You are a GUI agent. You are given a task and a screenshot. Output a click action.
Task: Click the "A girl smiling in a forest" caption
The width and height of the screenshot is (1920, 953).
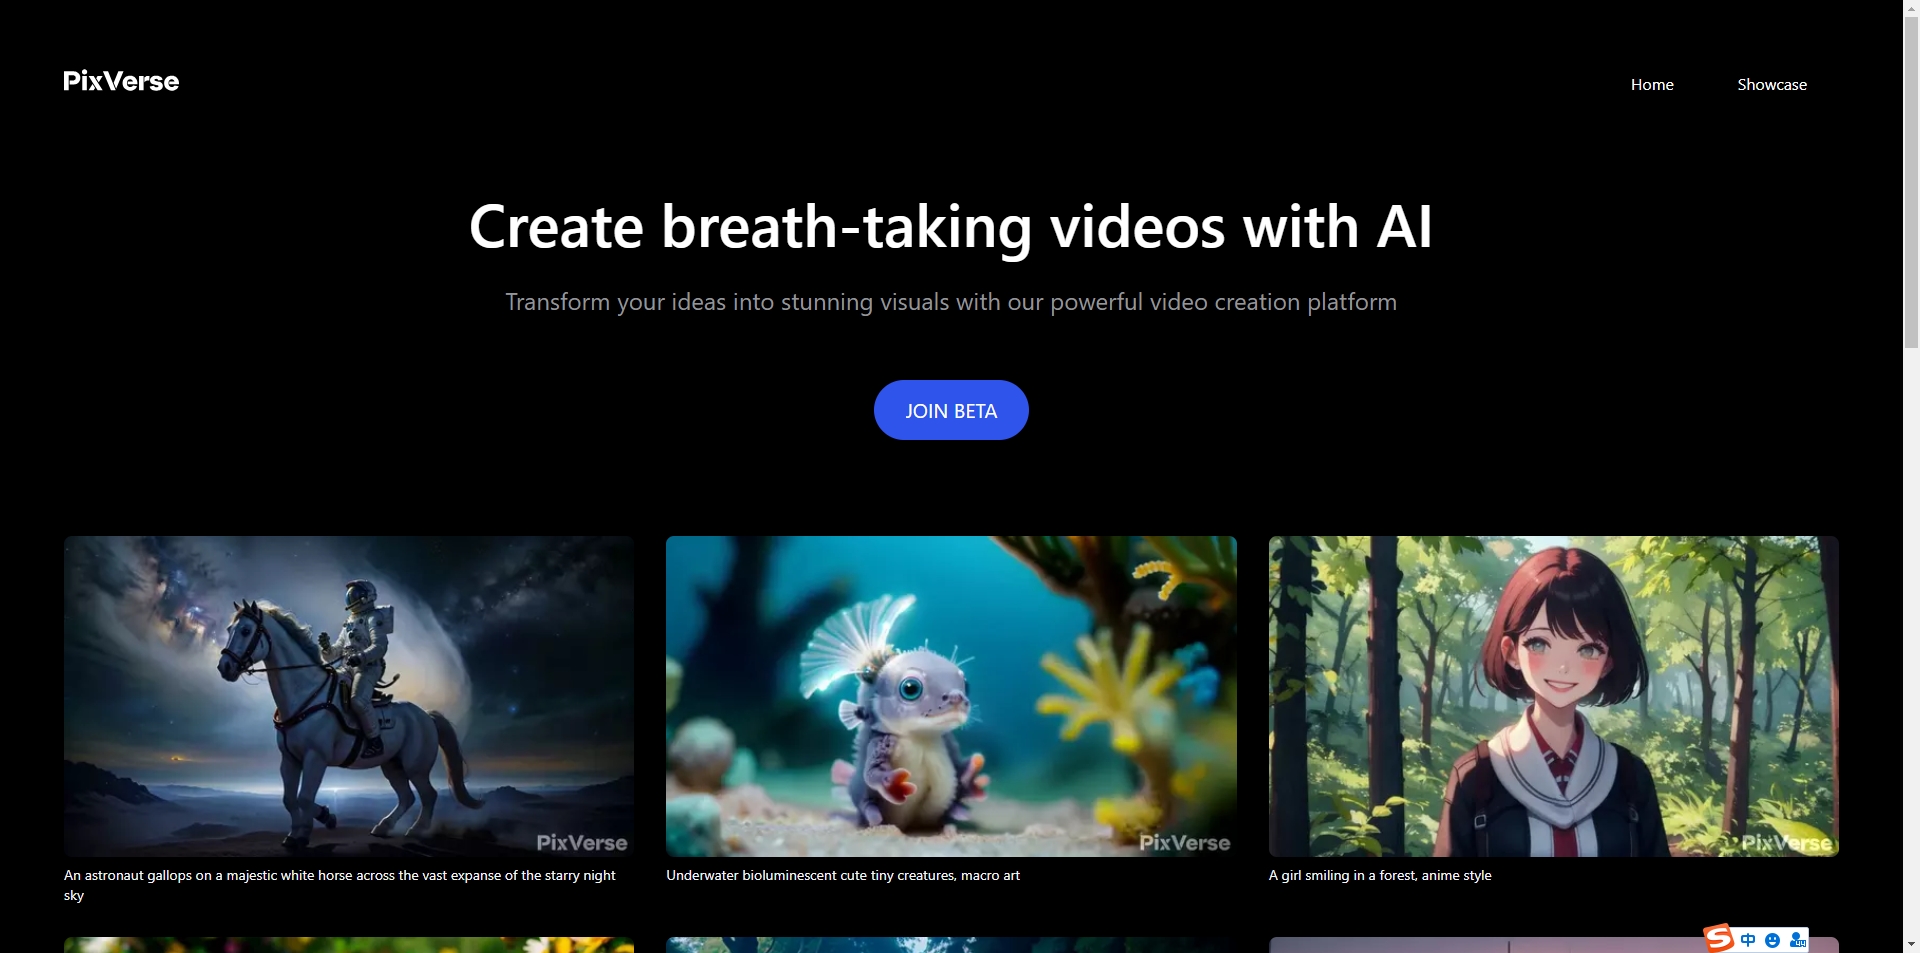[x=1379, y=876]
